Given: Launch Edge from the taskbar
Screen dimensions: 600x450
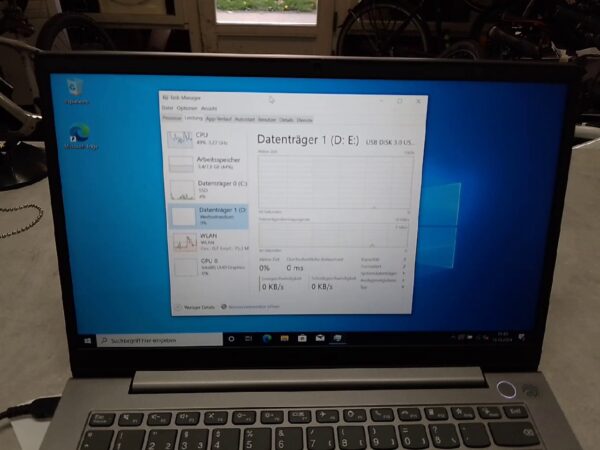Looking at the screenshot, I should click(267, 339).
